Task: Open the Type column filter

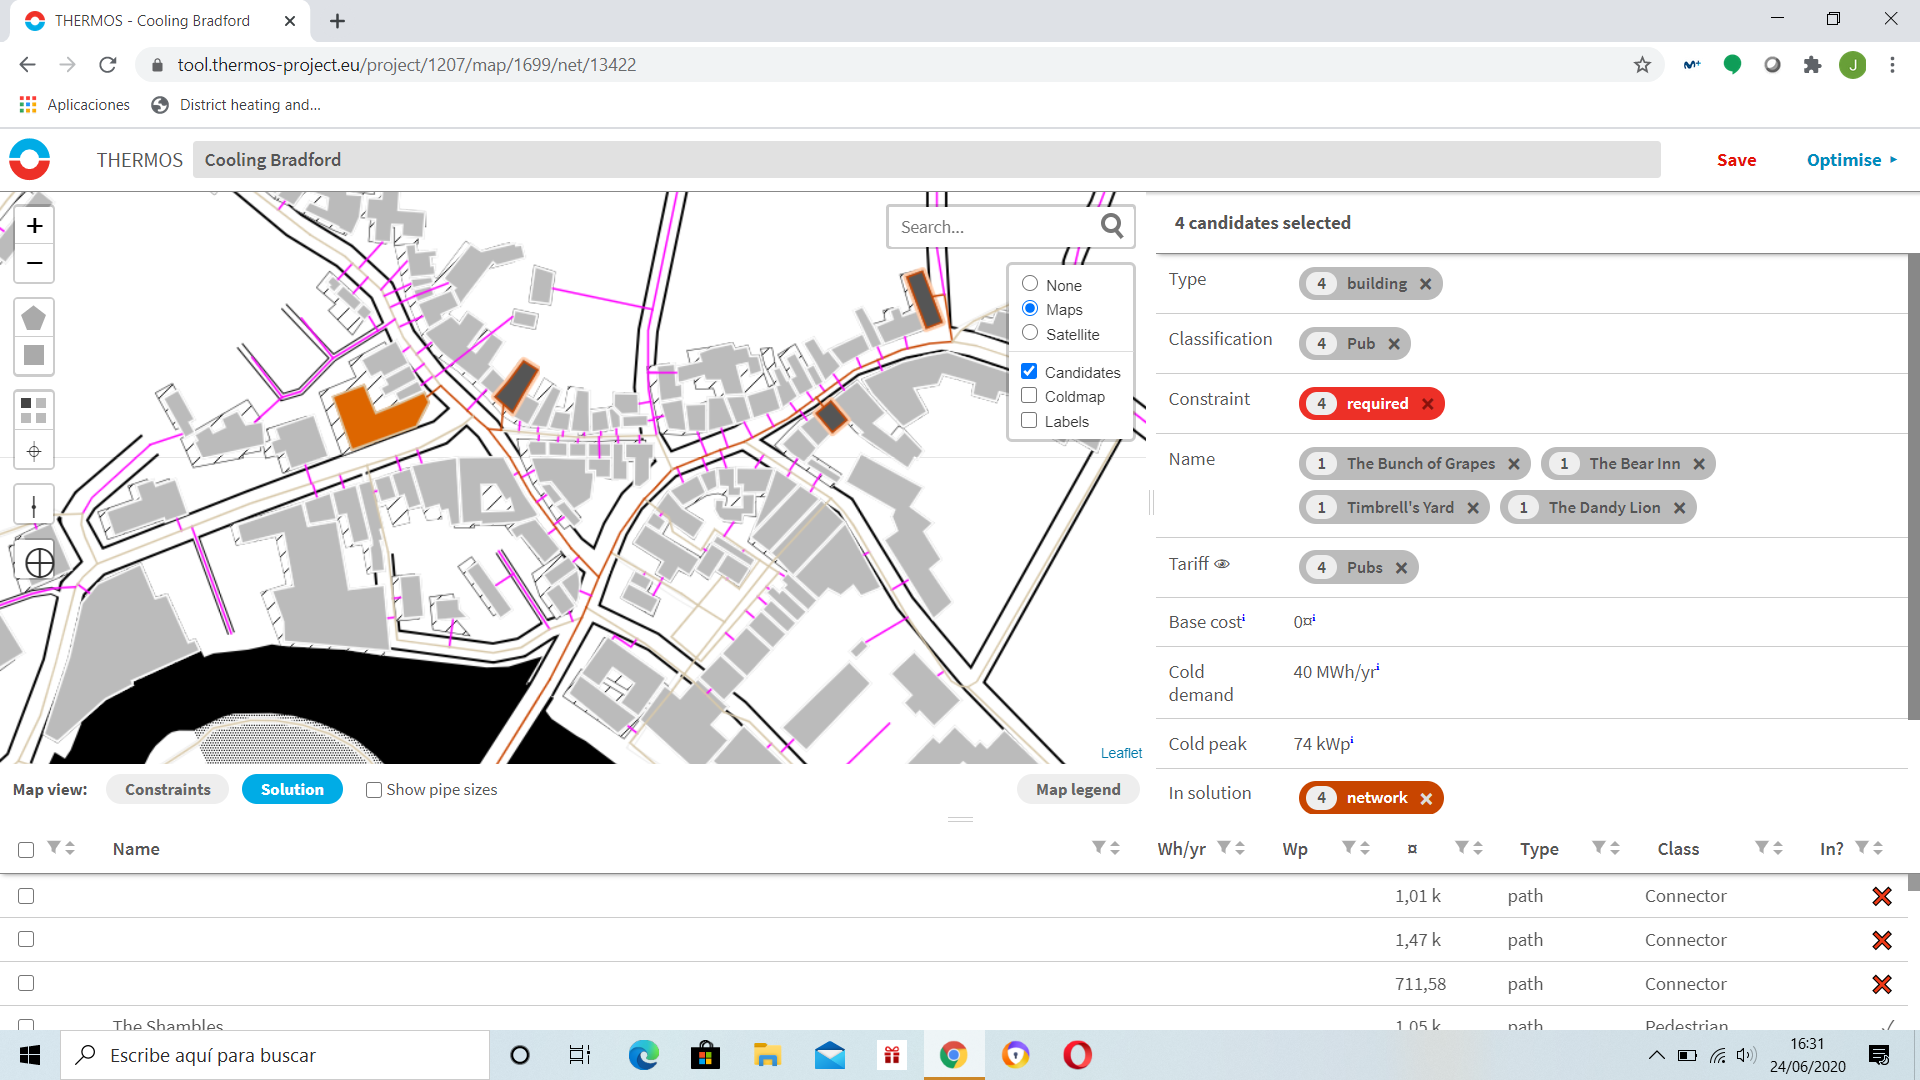Action: click(x=1599, y=848)
